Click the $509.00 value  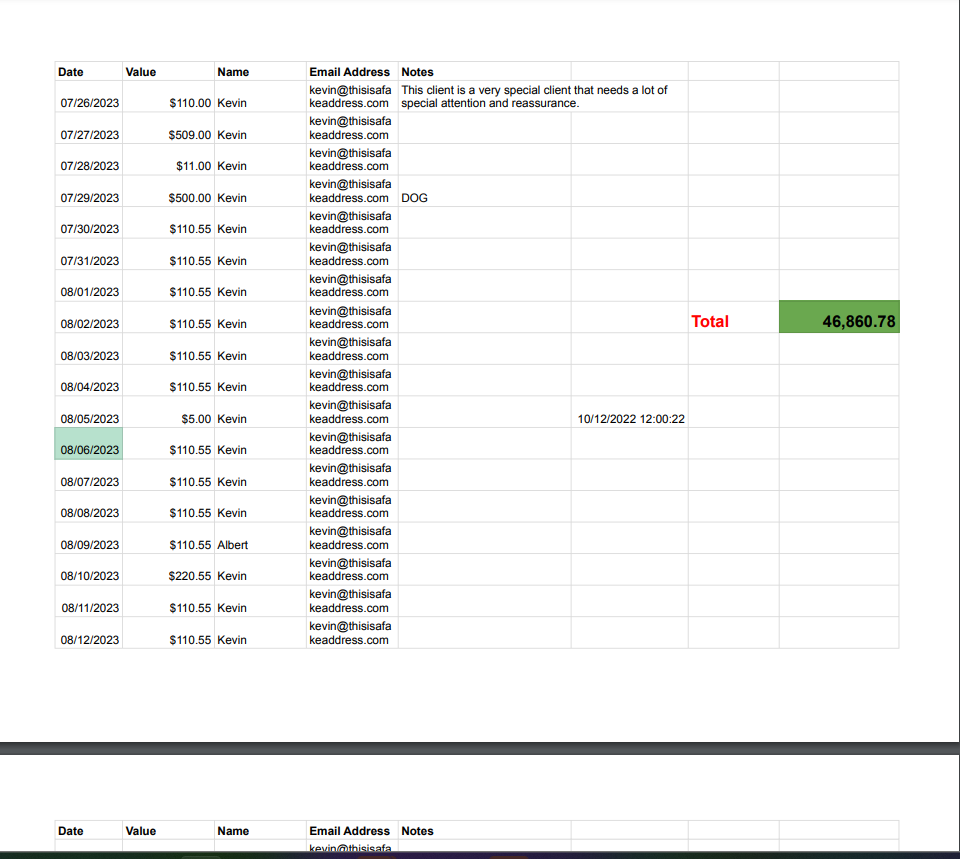point(190,135)
